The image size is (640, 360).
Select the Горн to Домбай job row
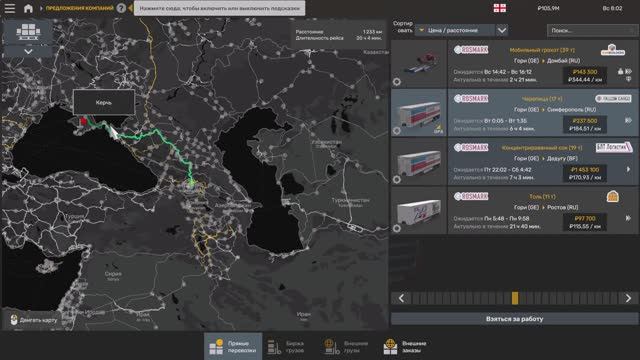[543, 64]
